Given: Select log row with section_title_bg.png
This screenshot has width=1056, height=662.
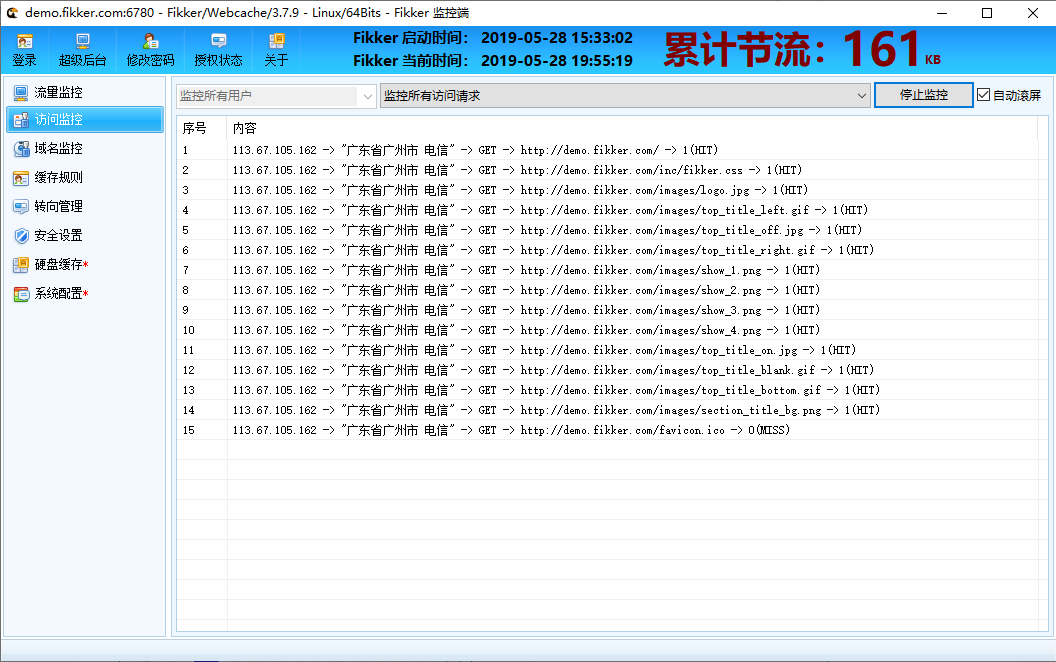Looking at the screenshot, I should [607, 410].
